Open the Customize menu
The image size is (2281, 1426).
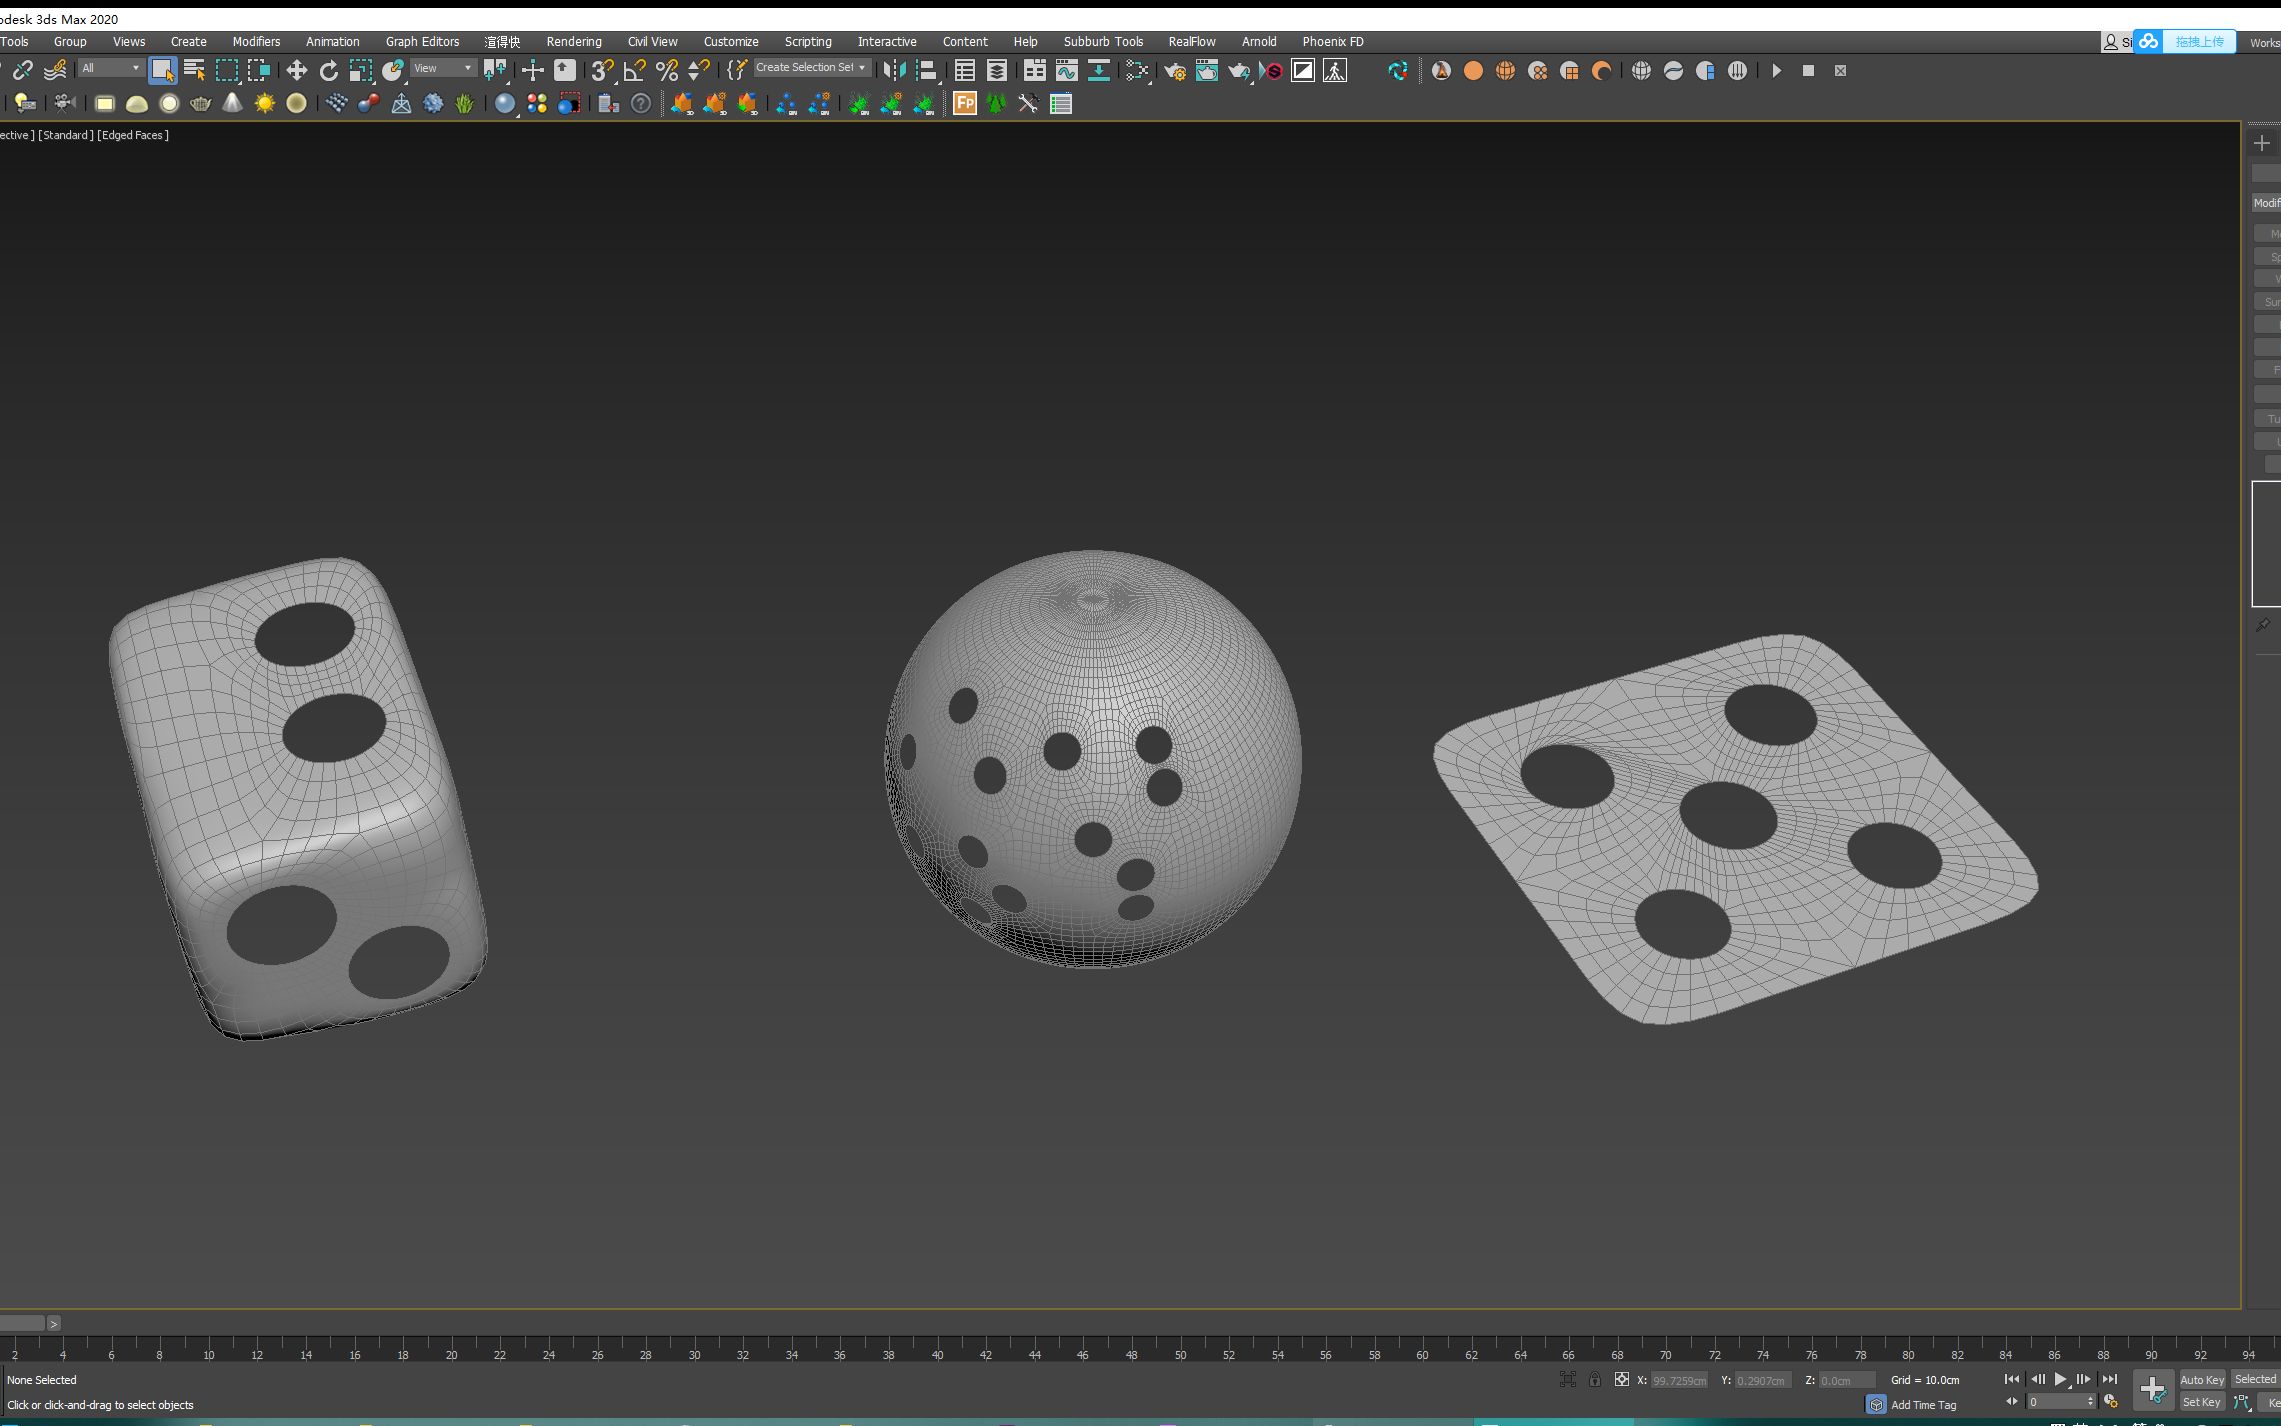pyautogui.click(x=730, y=41)
